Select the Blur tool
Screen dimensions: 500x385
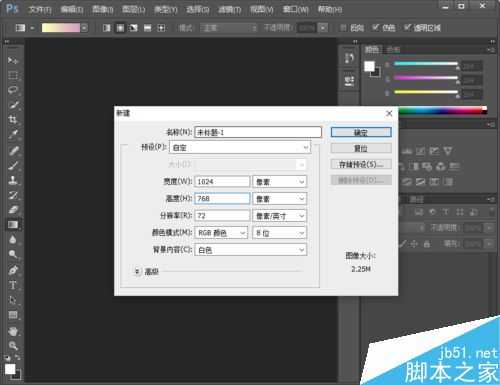(x=13, y=240)
